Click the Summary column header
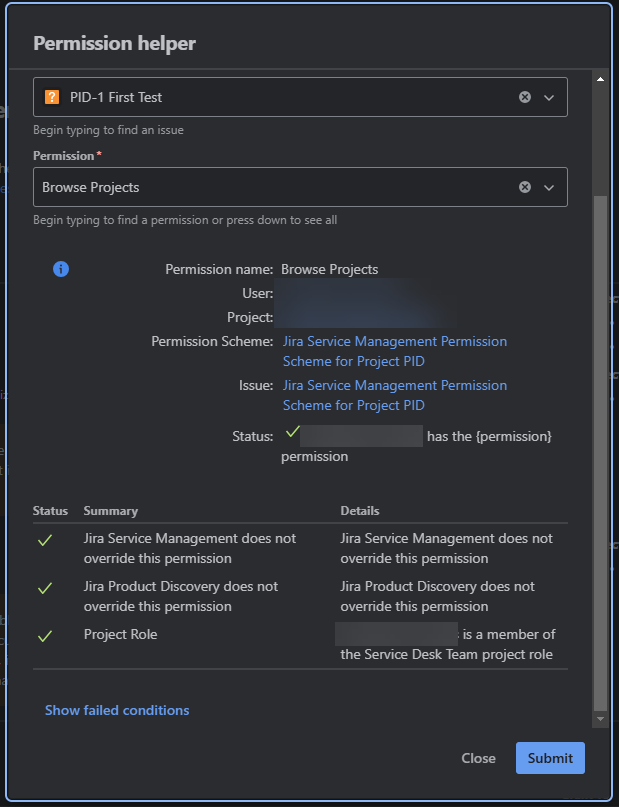 111,511
